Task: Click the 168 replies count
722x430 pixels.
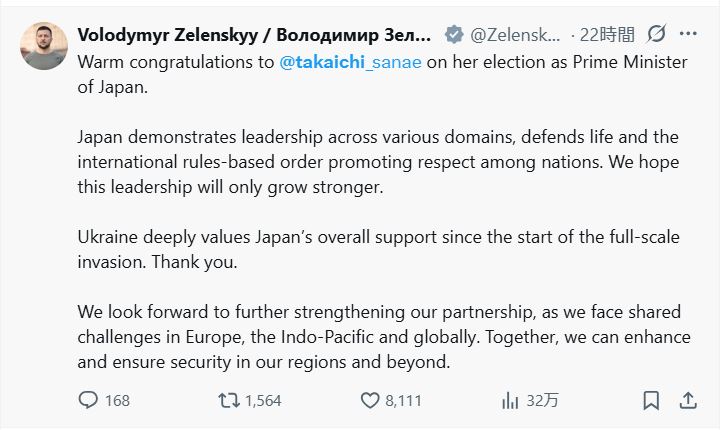Action: point(117,400)
